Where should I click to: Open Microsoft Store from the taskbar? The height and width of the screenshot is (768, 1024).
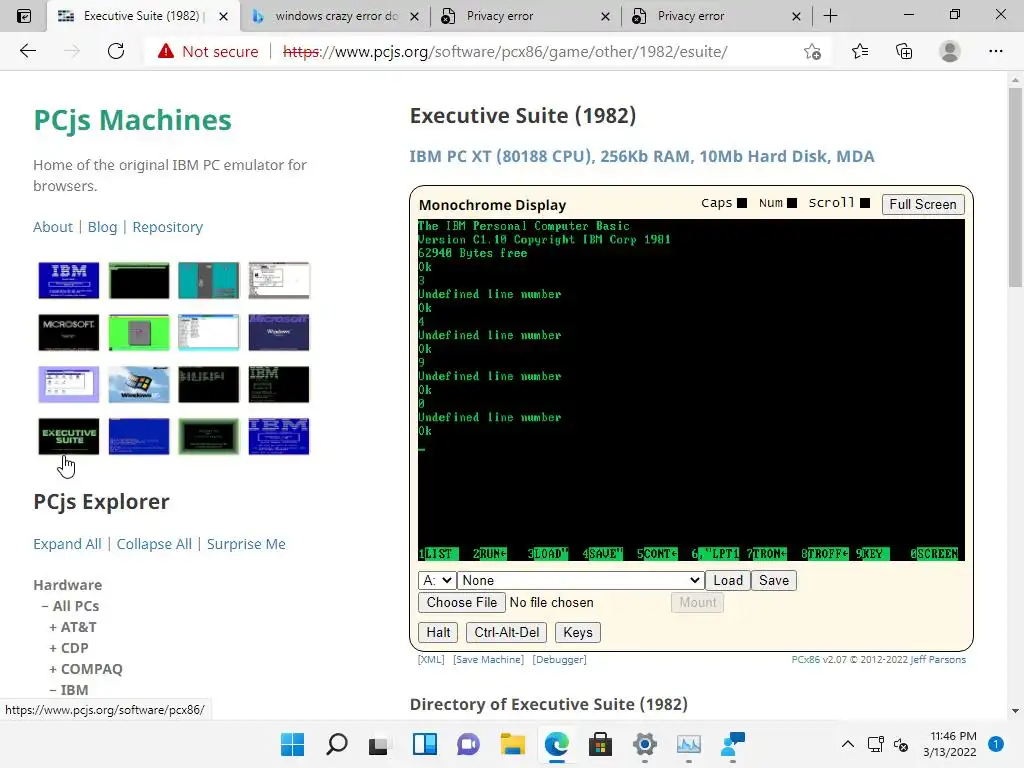click(x=600, y=744)
